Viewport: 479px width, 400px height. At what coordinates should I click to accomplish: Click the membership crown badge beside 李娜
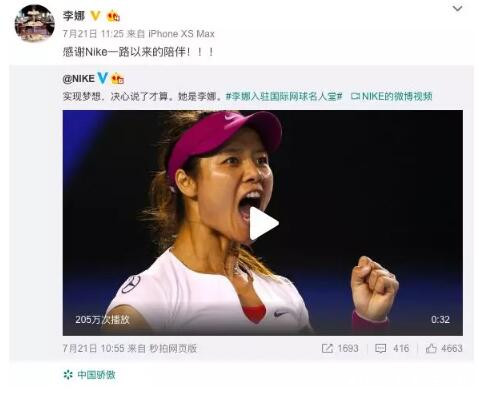pyautogui.click(x=113, y=16)
